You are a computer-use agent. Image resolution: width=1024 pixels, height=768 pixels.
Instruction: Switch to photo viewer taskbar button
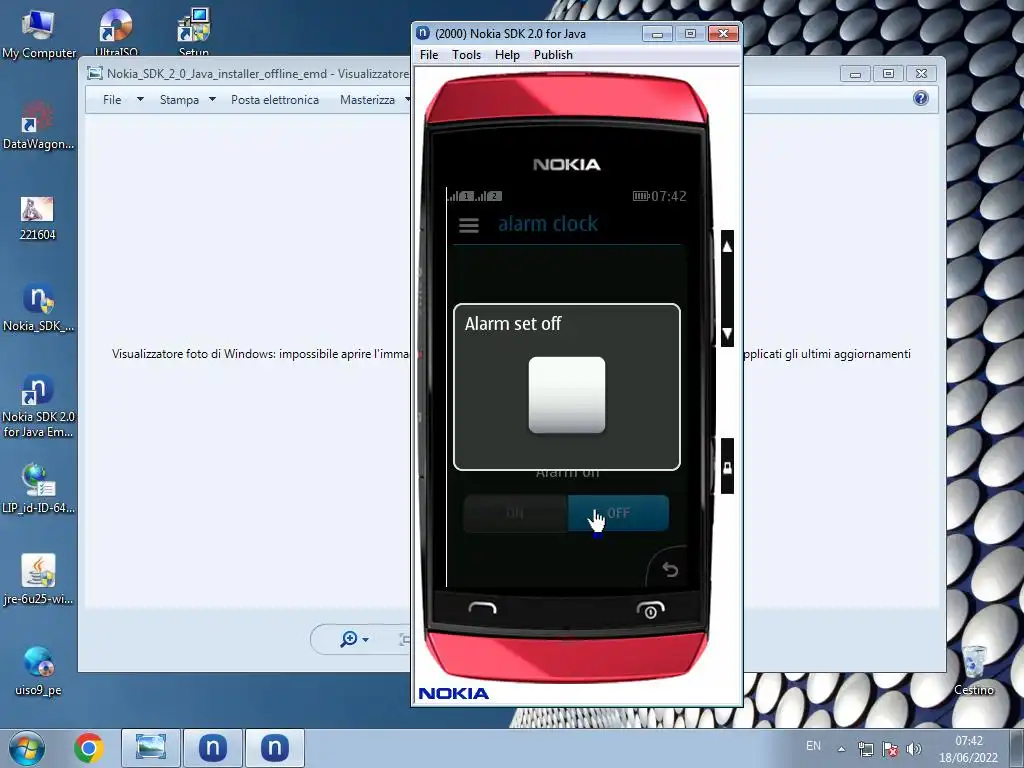tap(151, 748)
